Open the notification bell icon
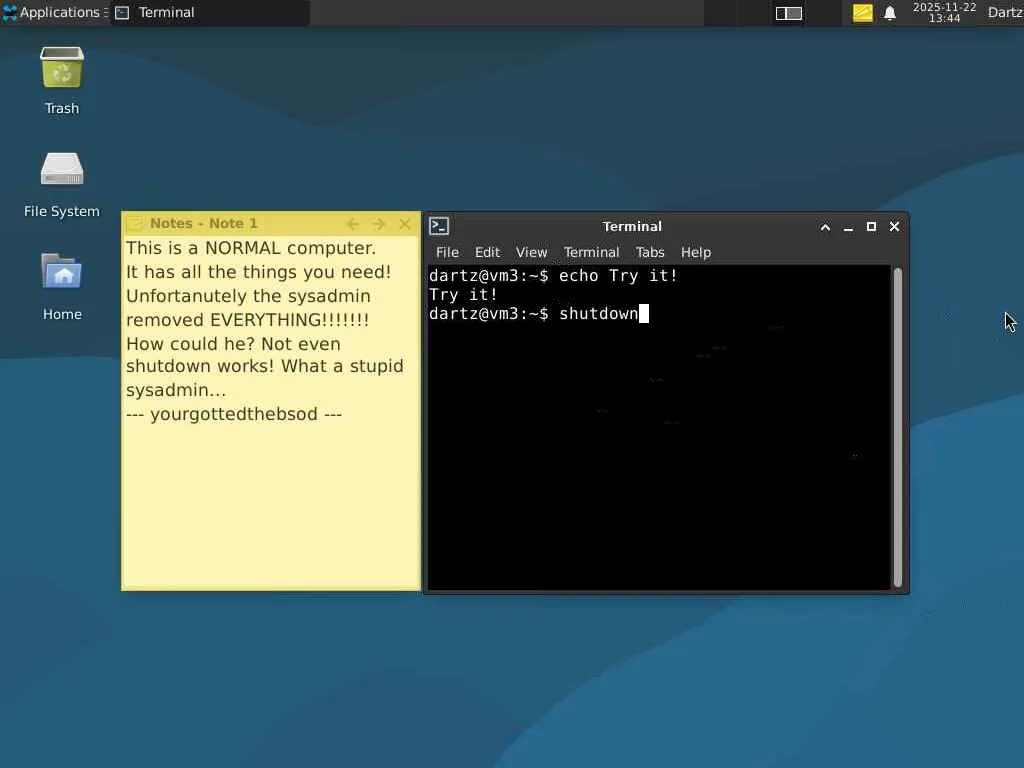The width and height of the screenshot is (1024, 768). tap(889, 13)
